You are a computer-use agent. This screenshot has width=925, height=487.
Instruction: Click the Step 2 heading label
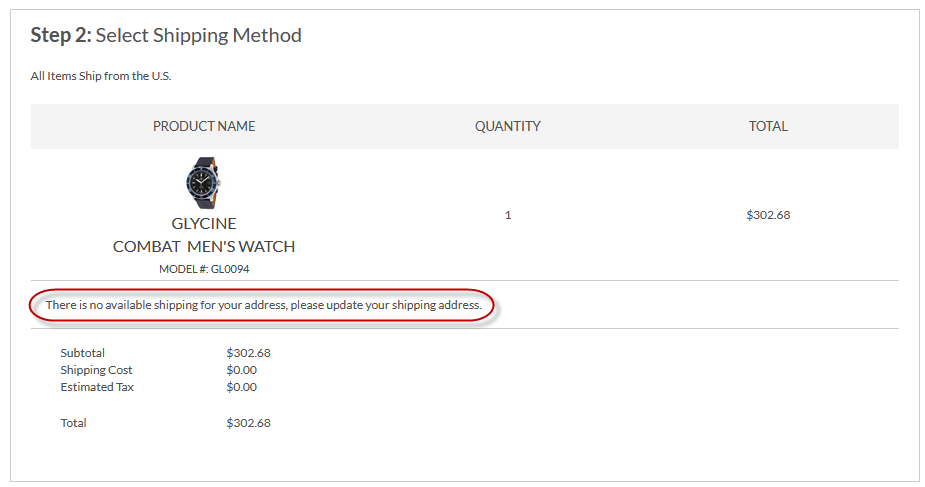pyautogui.click(x=61, y=36)
